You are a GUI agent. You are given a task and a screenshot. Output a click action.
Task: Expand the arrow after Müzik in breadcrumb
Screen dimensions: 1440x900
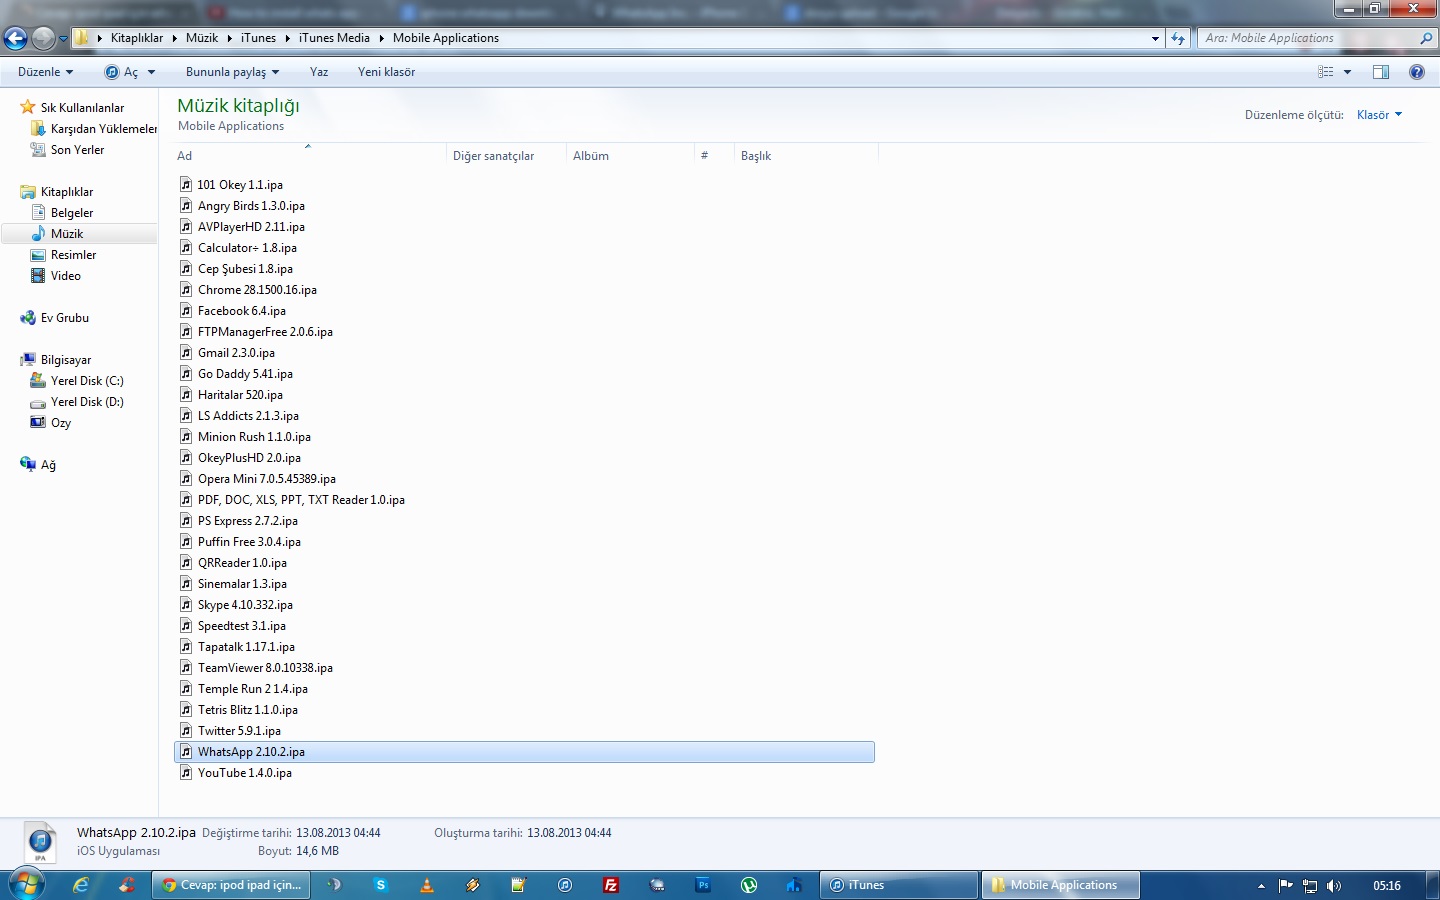(x=230, y=38)
